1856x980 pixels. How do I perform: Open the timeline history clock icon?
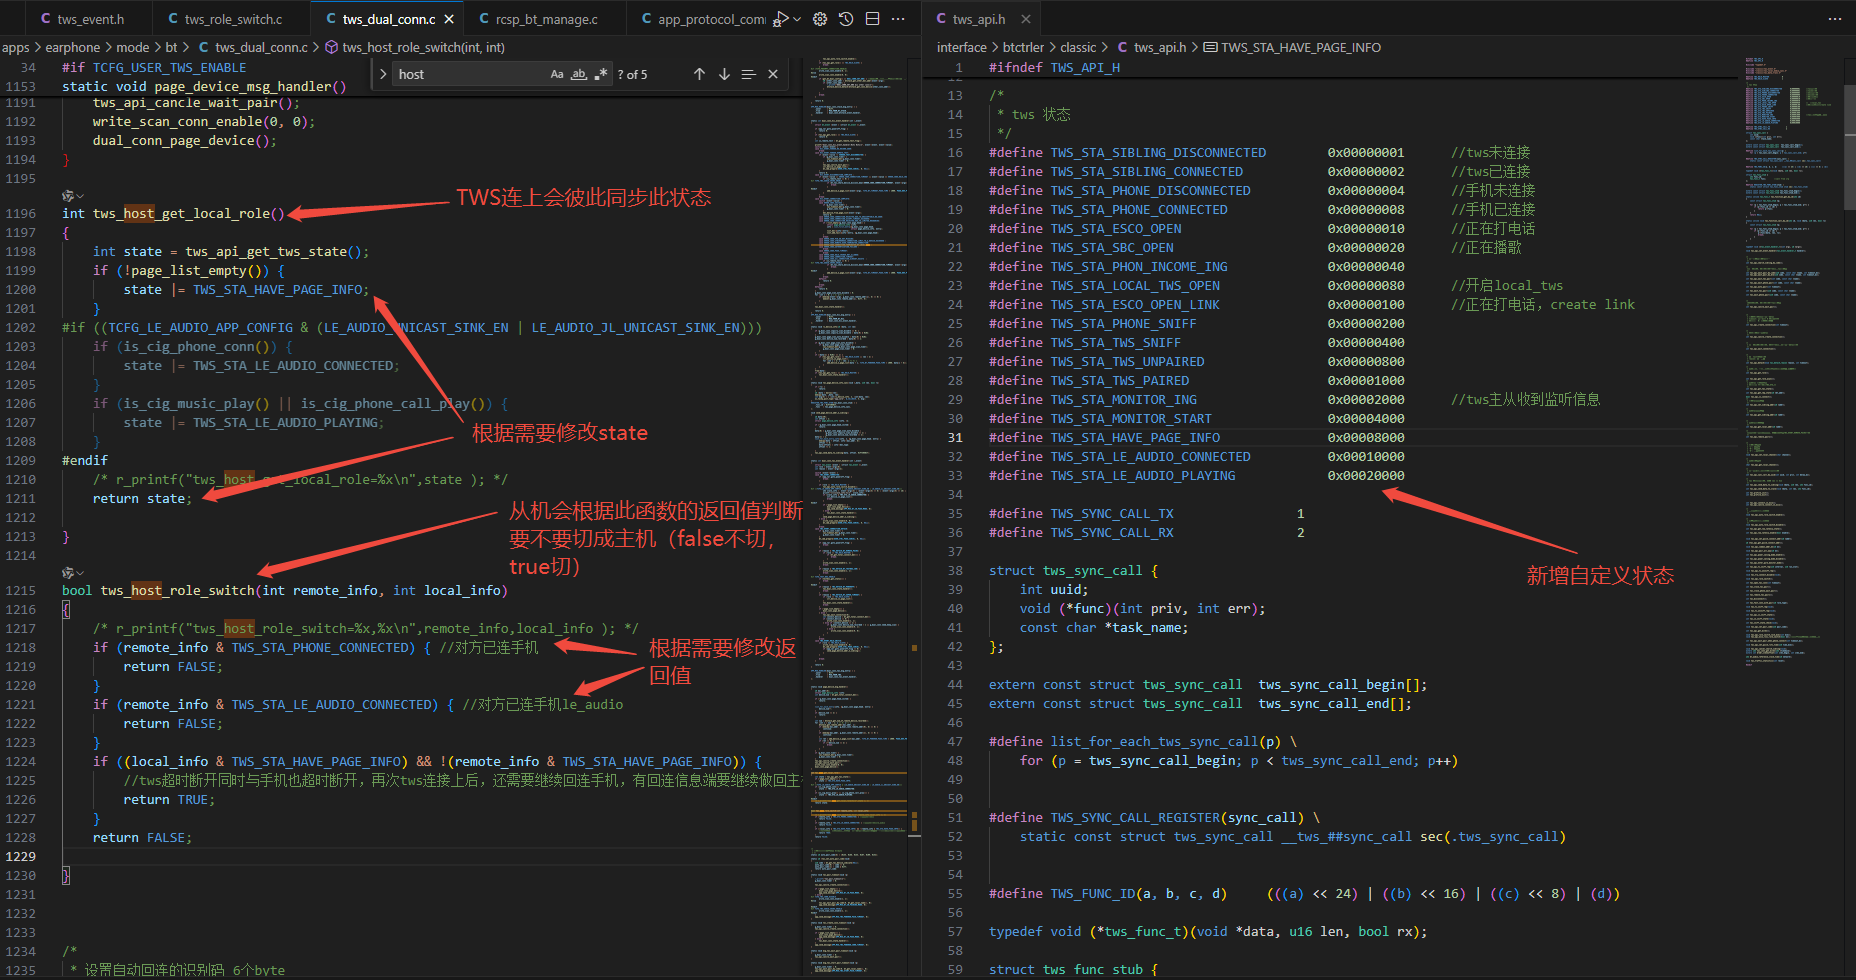pos(846,19)
